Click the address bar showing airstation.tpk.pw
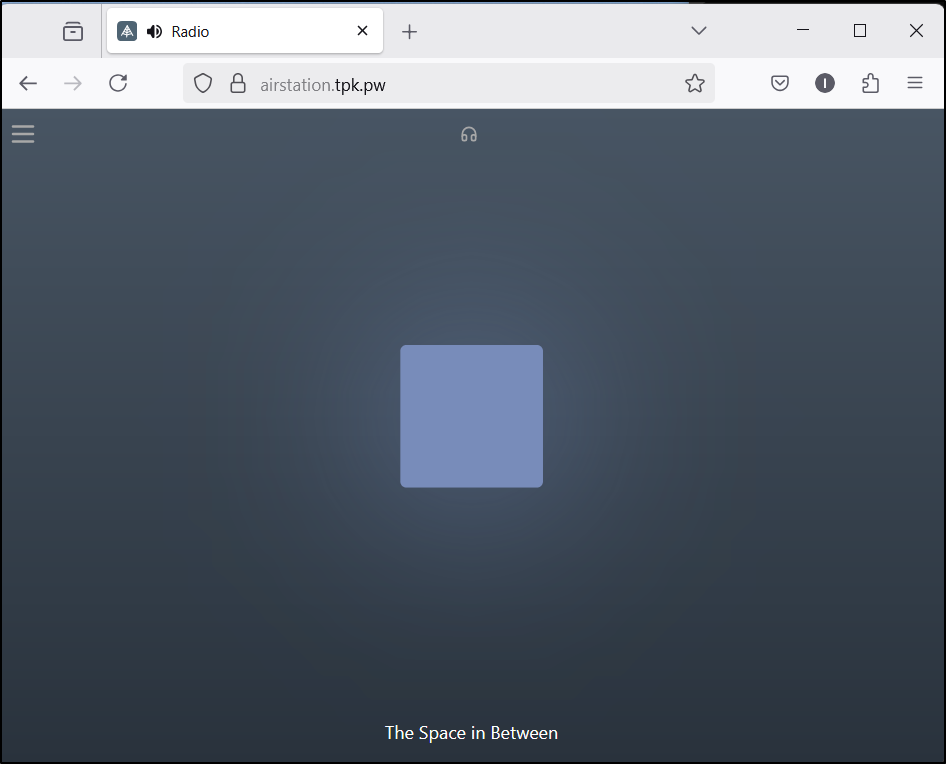The image size is (946, 764). click(x=449, y=83)
